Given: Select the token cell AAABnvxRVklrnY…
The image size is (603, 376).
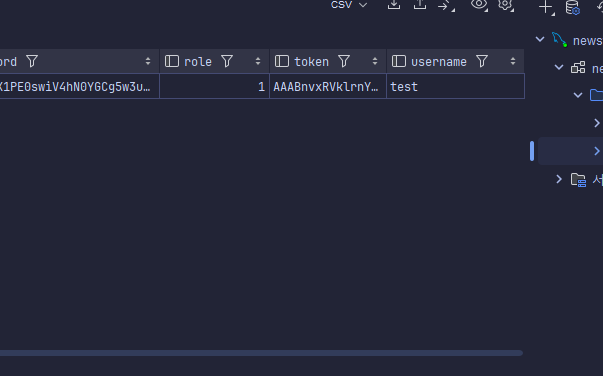Looking at the screenshot, I should [328, 87].
